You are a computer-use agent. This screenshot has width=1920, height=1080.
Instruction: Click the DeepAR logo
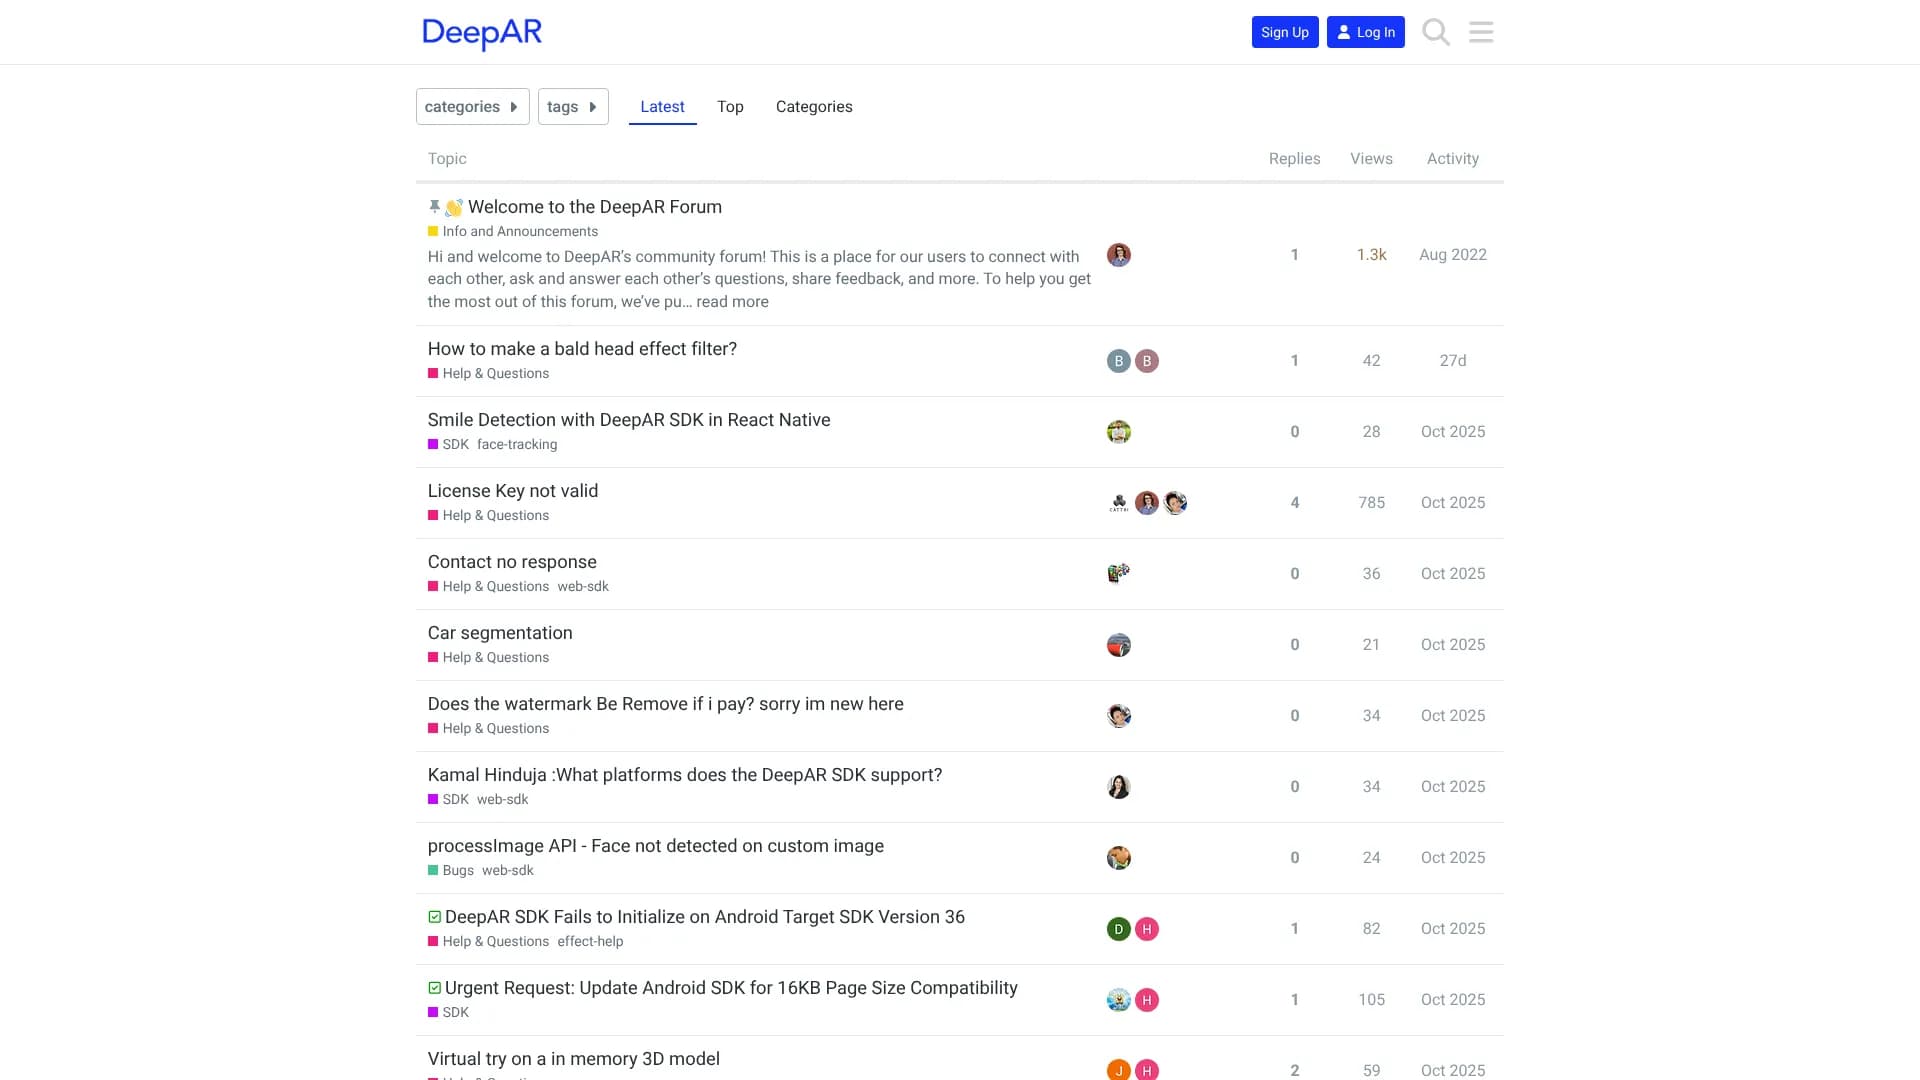click(x=482, y=33)
